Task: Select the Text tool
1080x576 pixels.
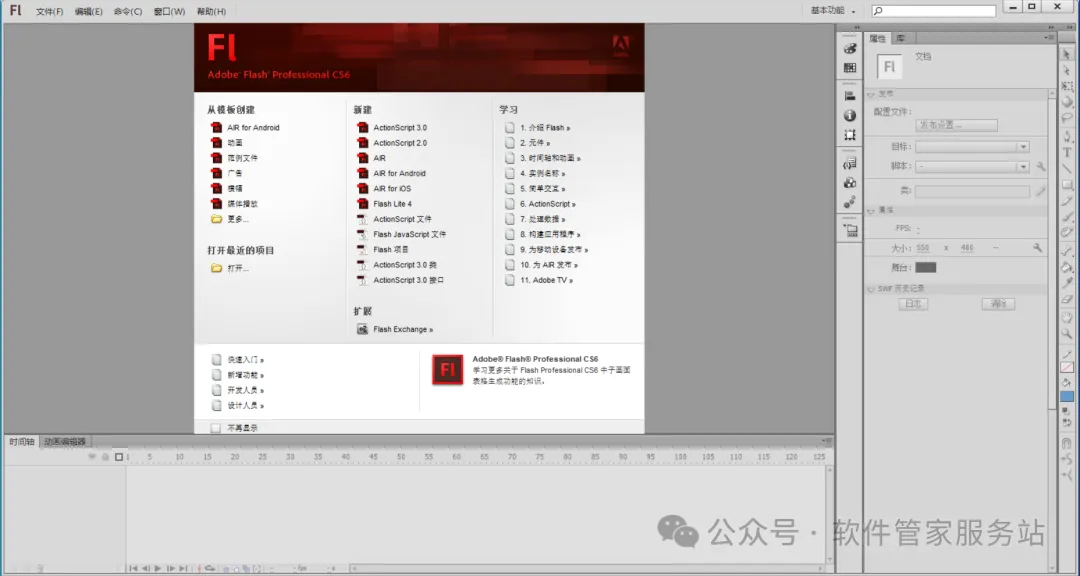Action: pyautogui.click(x=1067, y=152)
